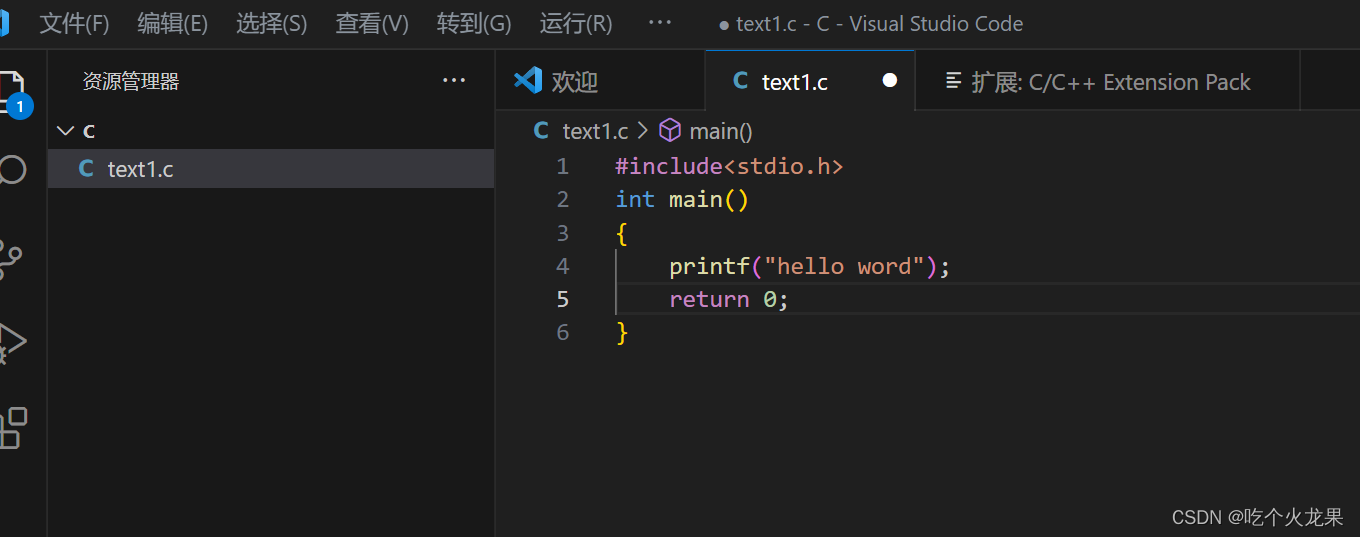The height and width of the screenshot is (537, 1360).
Task: Click the C file icon beside text1.c in explorer
Action: pos(86,169)
